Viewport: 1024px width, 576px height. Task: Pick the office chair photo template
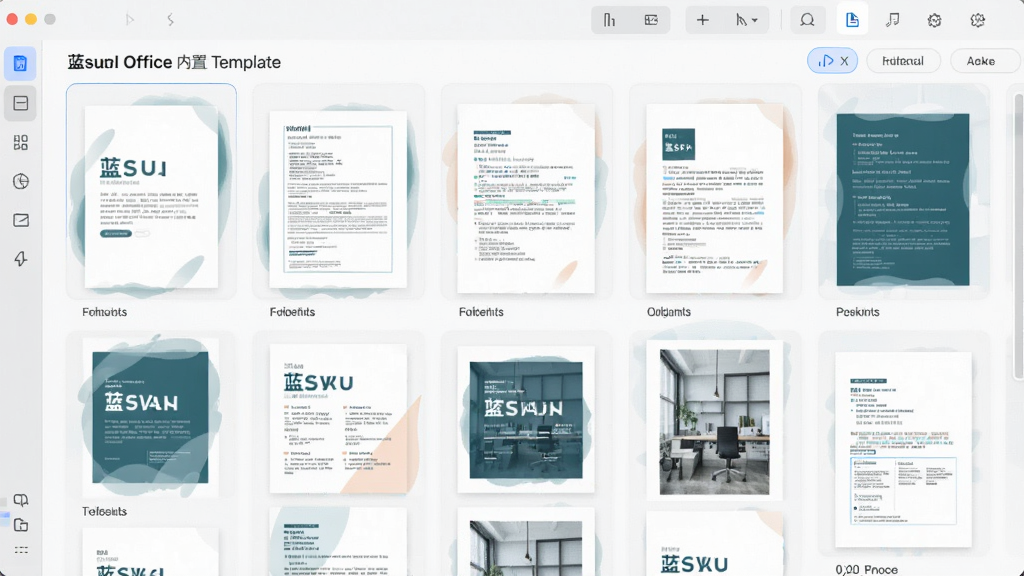[x=714, y=421]
